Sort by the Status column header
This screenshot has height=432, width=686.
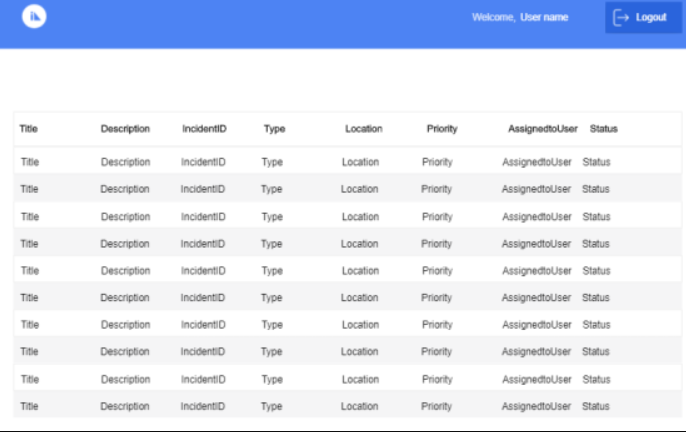click(x=604, y=129)
